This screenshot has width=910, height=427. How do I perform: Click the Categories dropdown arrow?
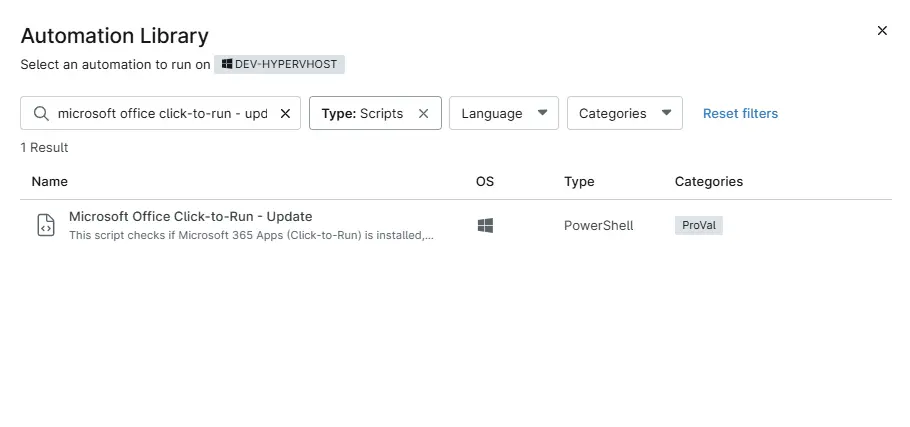point(666,113)
